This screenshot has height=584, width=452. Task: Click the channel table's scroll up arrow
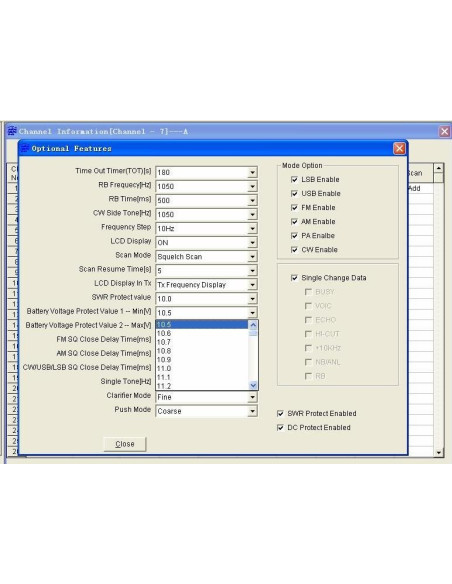(x=439, y=168)
